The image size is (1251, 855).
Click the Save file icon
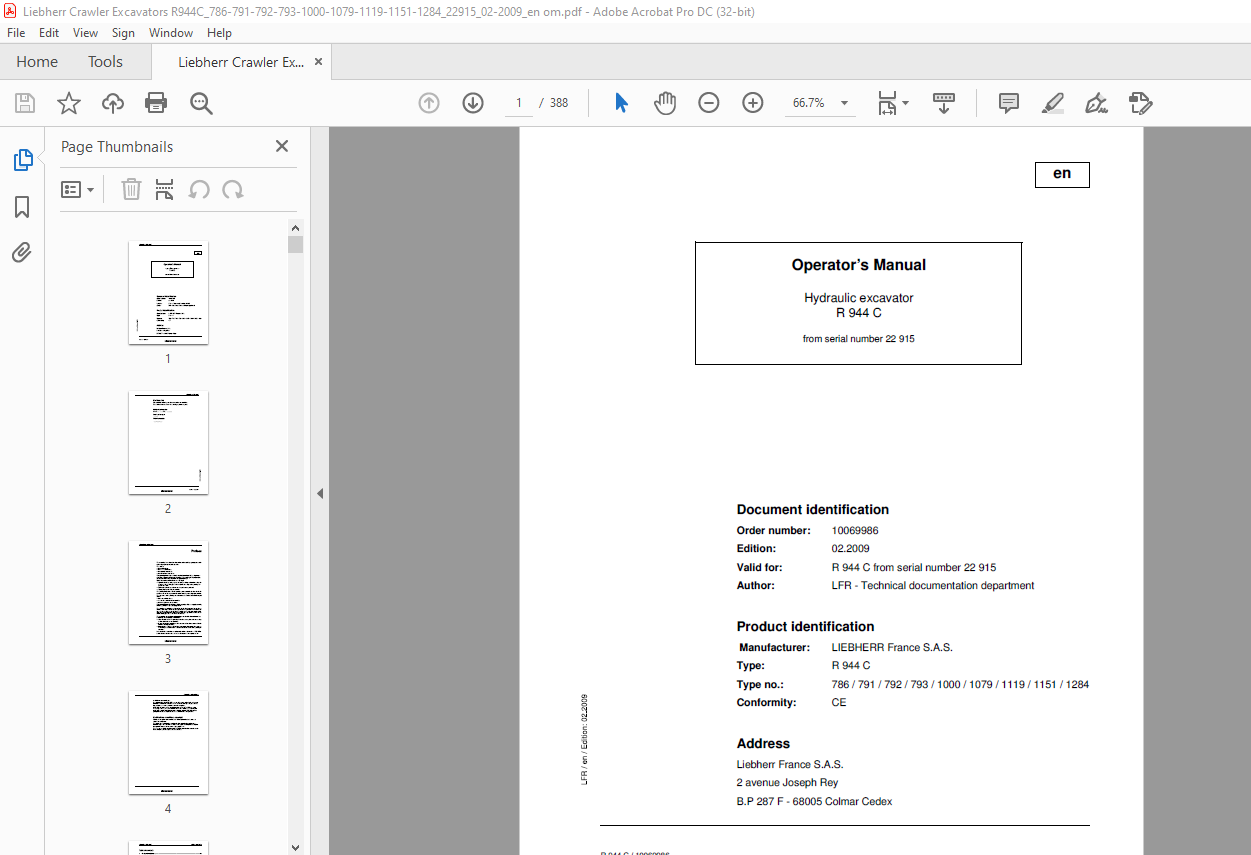point(25,103)
